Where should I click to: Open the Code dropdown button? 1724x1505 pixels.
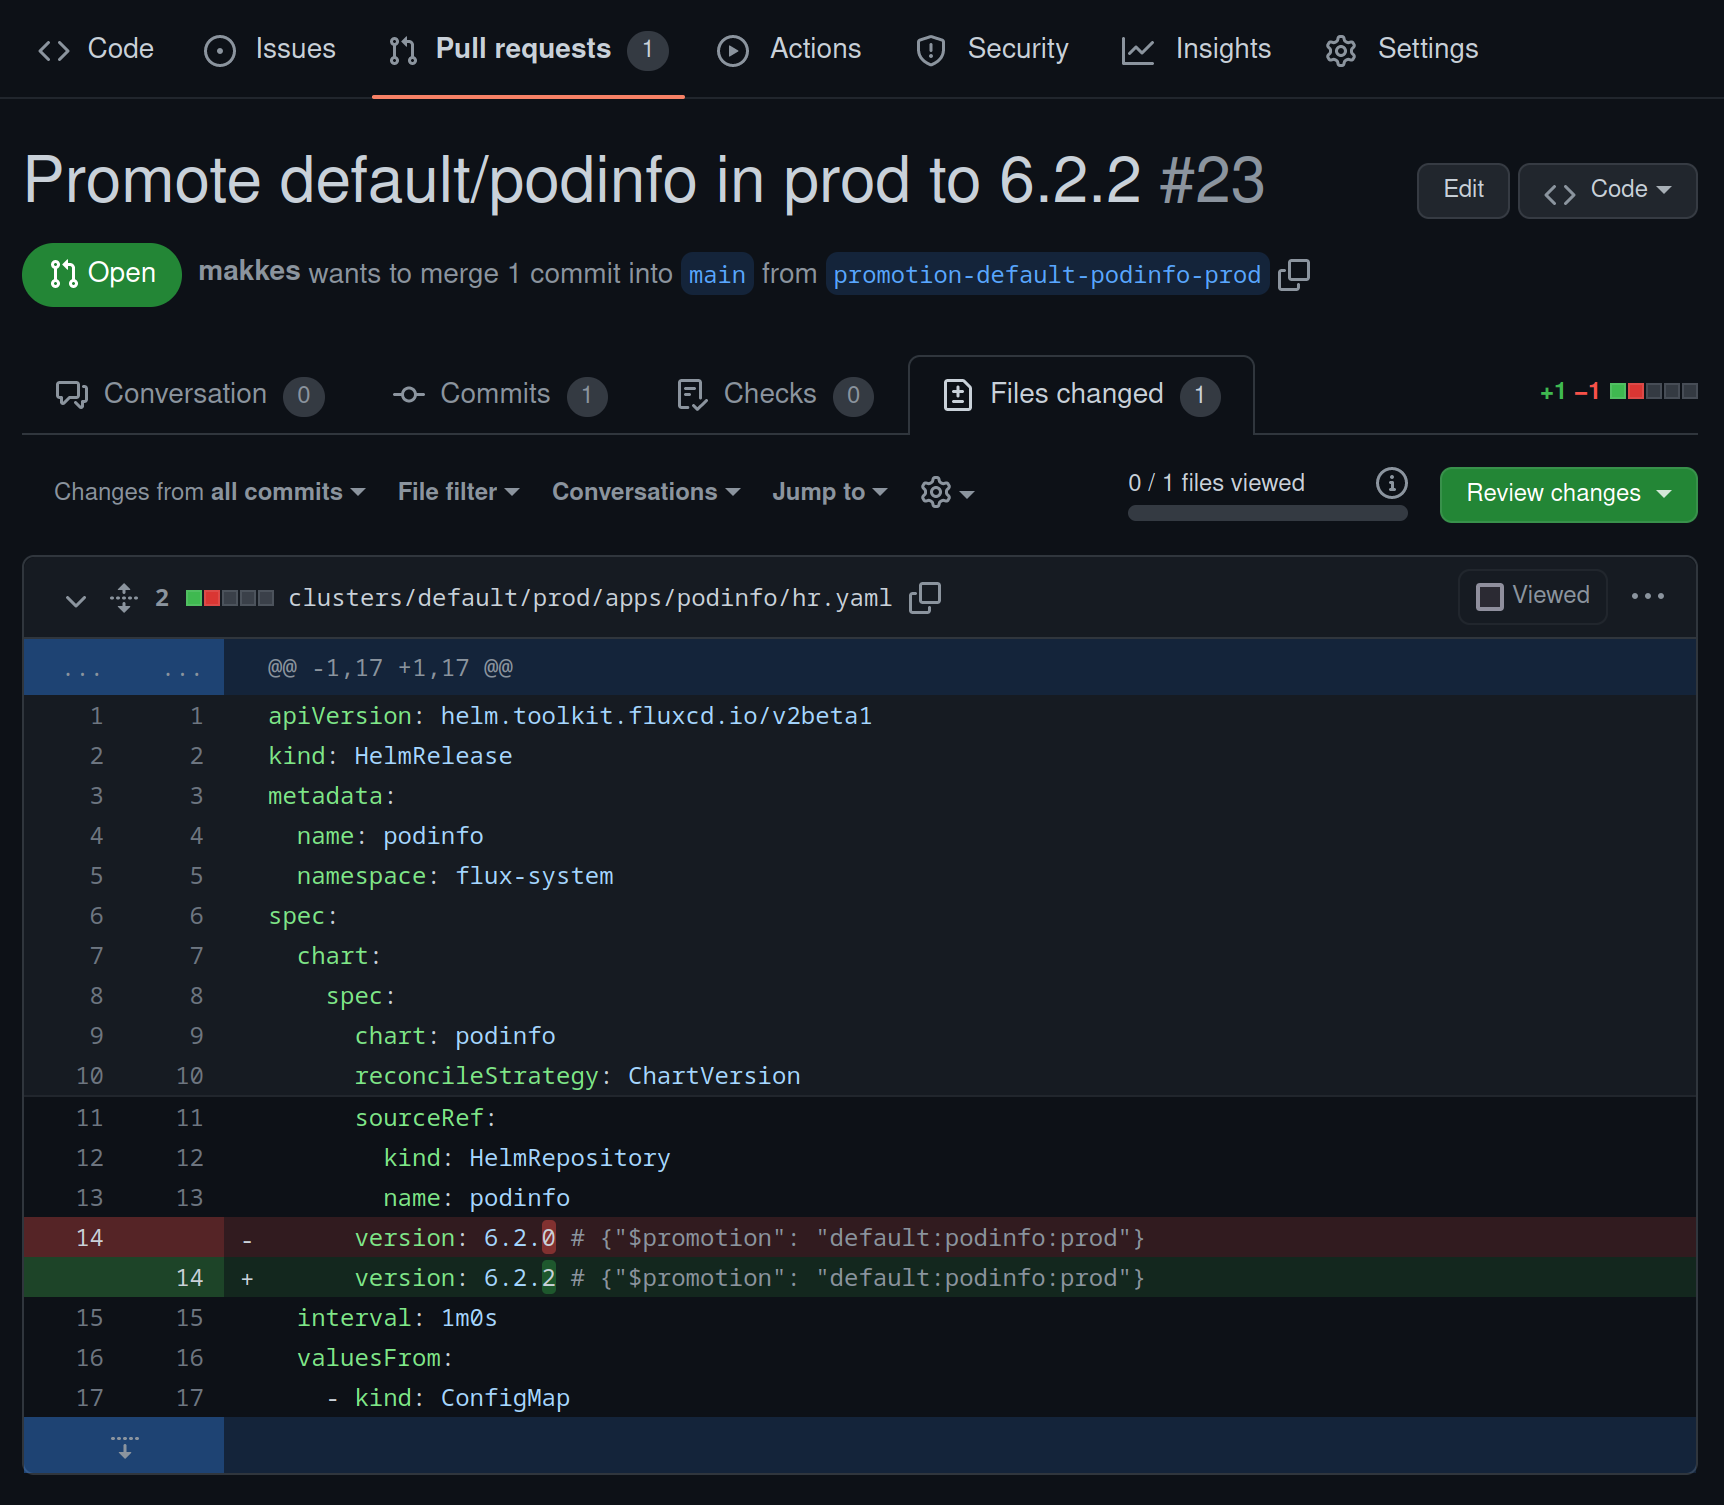tap(1607, 190)
